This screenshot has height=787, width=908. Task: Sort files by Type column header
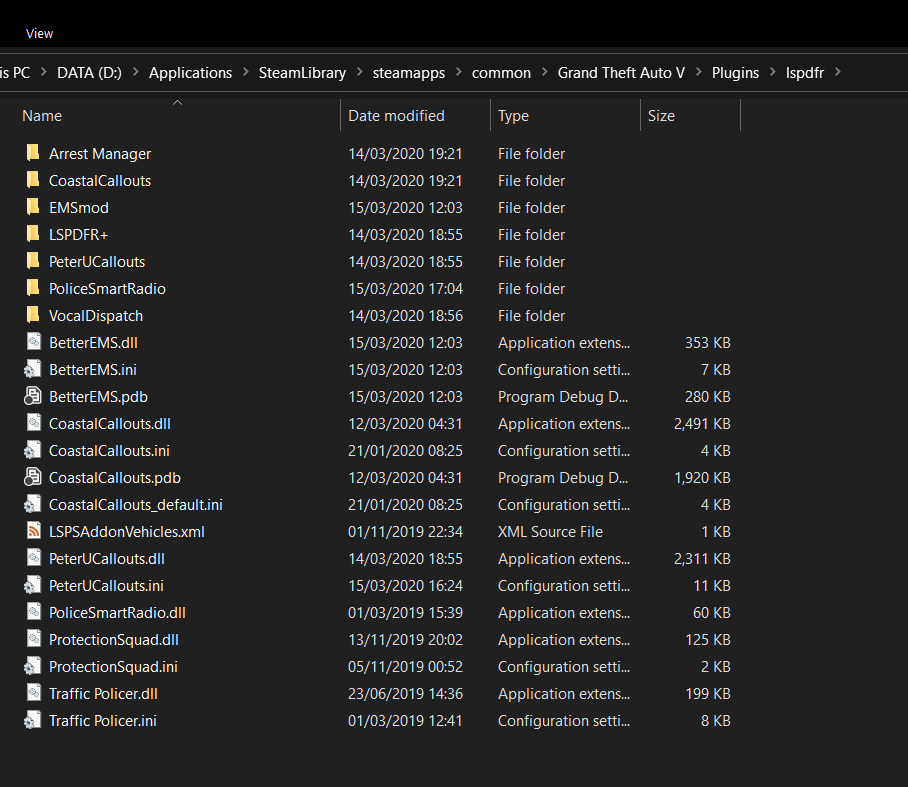point(513,116)
